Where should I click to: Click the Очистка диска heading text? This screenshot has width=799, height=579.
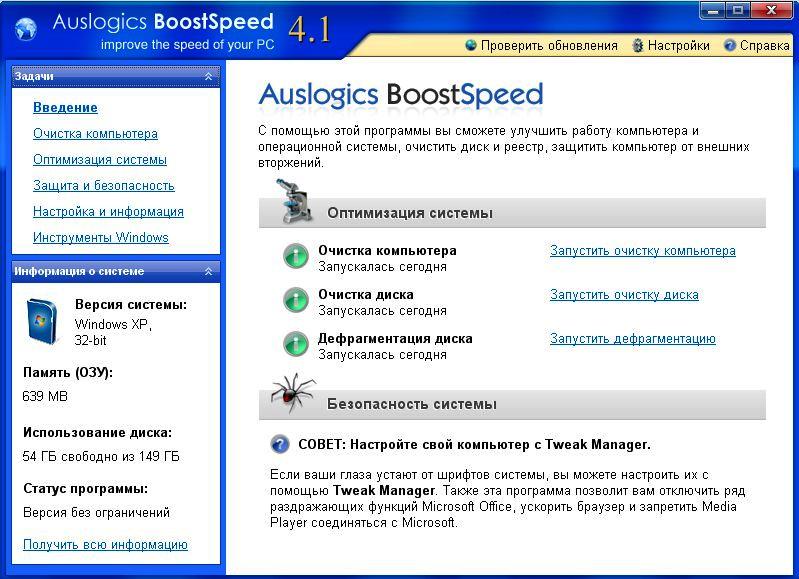pos(366,295)
